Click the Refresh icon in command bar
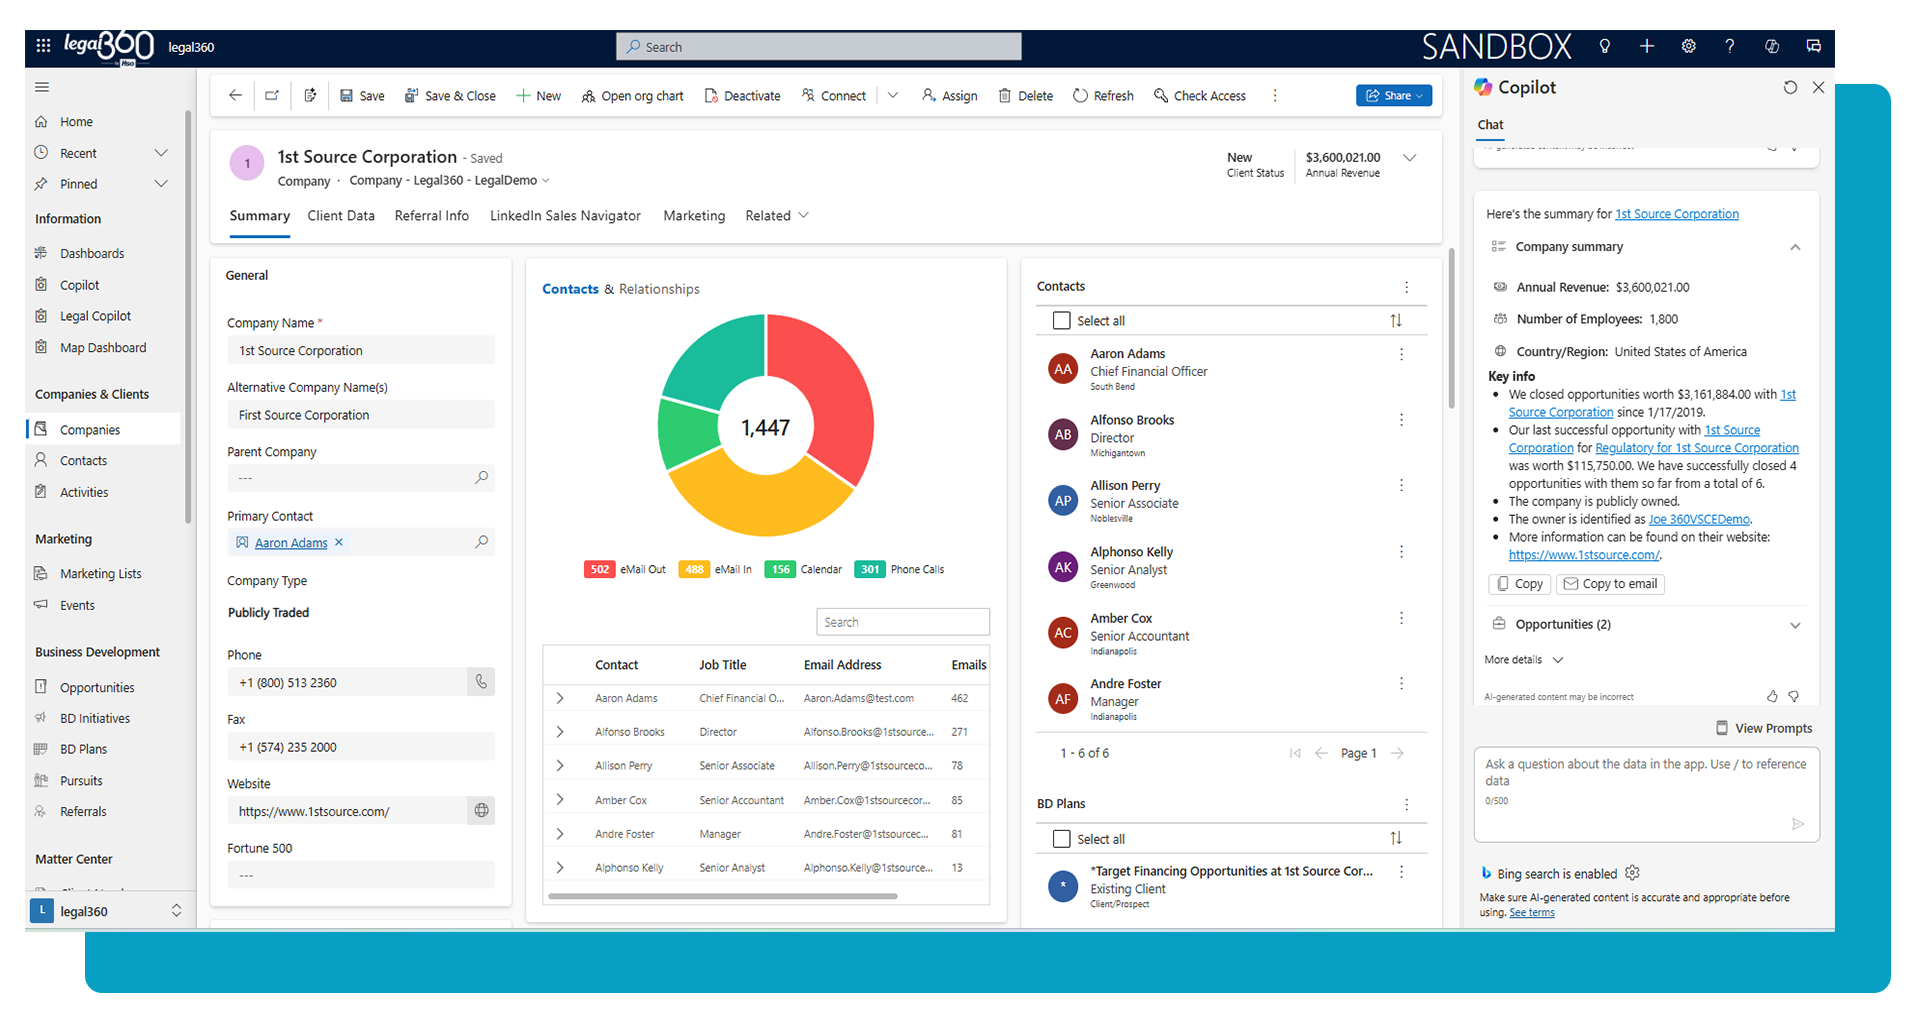The width and height of the screenshot is (1905, 1032). click(x=1080, y=96)
